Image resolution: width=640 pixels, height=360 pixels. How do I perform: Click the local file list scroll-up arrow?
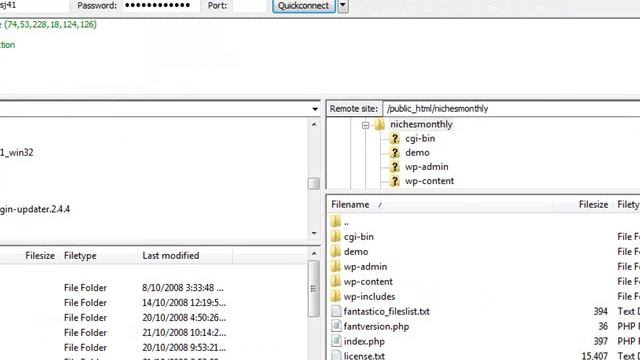point(314,254)
